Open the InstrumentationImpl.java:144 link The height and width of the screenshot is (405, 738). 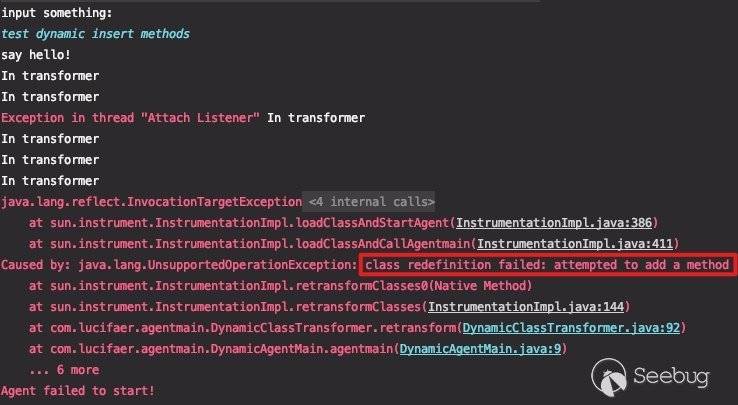pos(526,307)
